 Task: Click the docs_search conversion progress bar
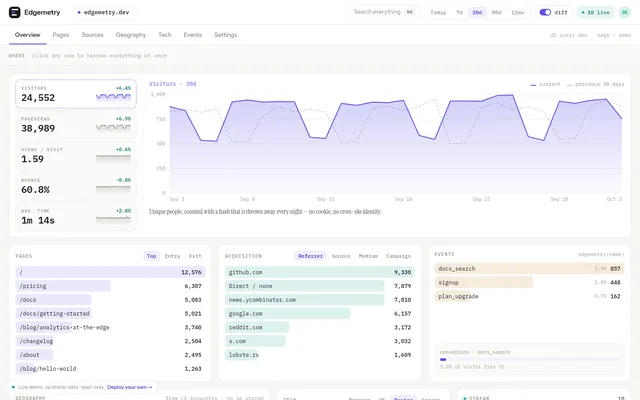pos(529,360)
